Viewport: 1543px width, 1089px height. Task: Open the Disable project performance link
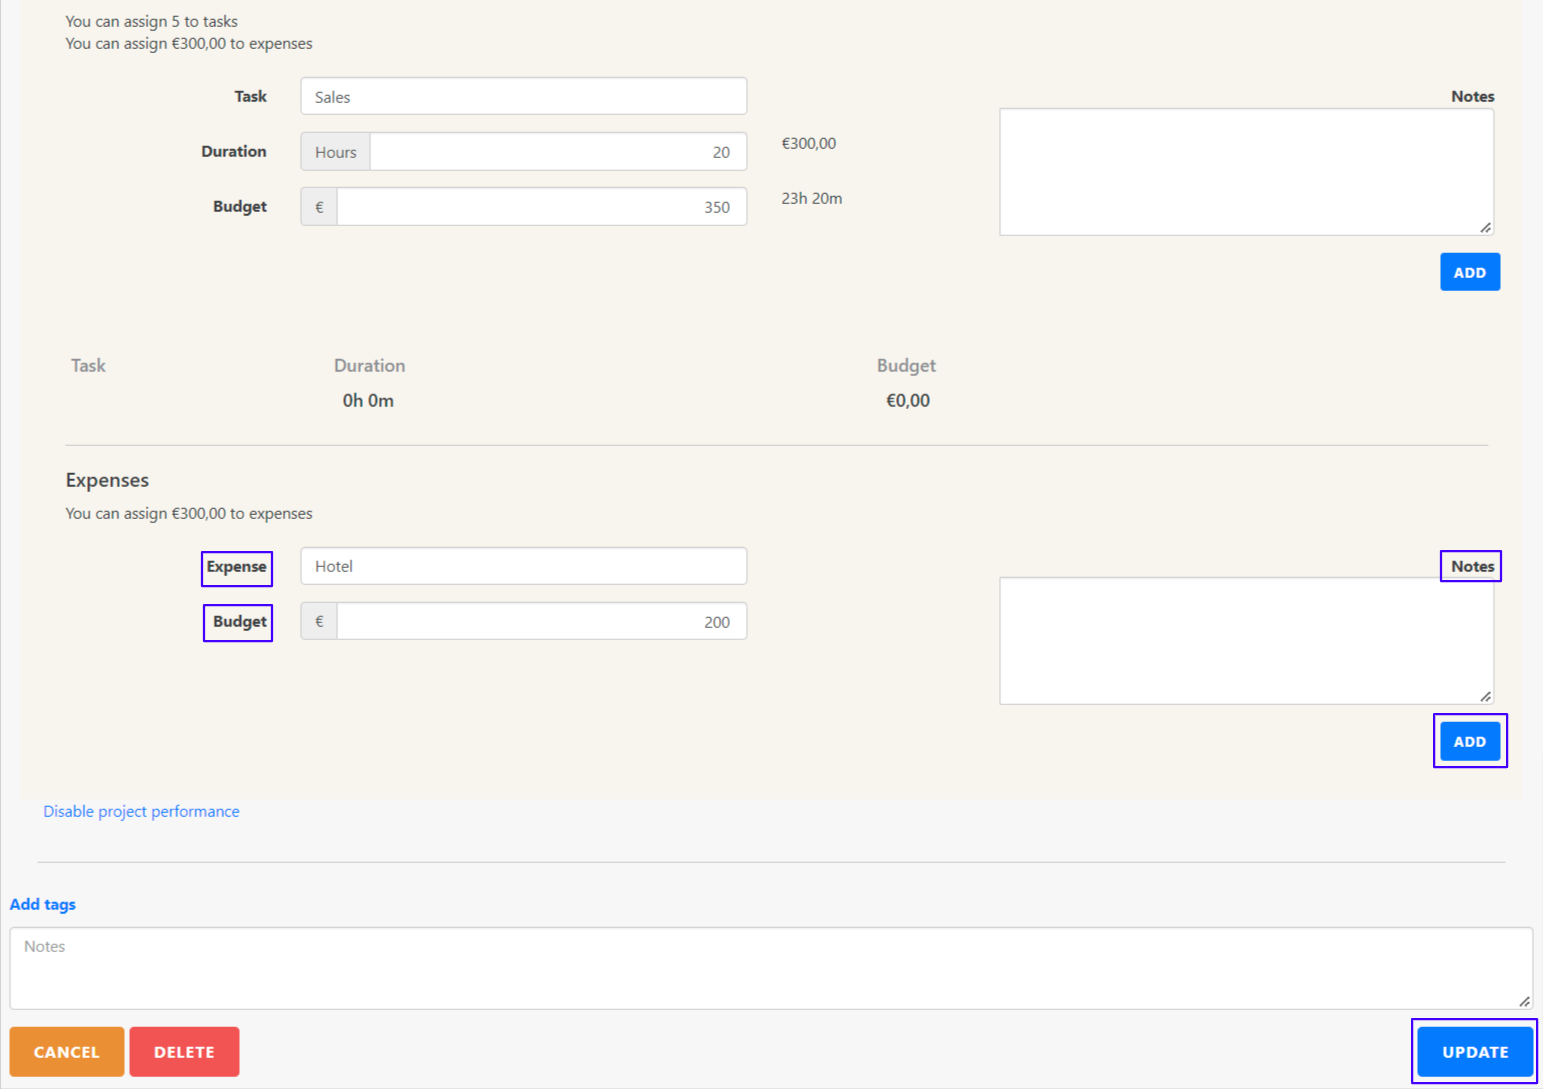(141, 811)
